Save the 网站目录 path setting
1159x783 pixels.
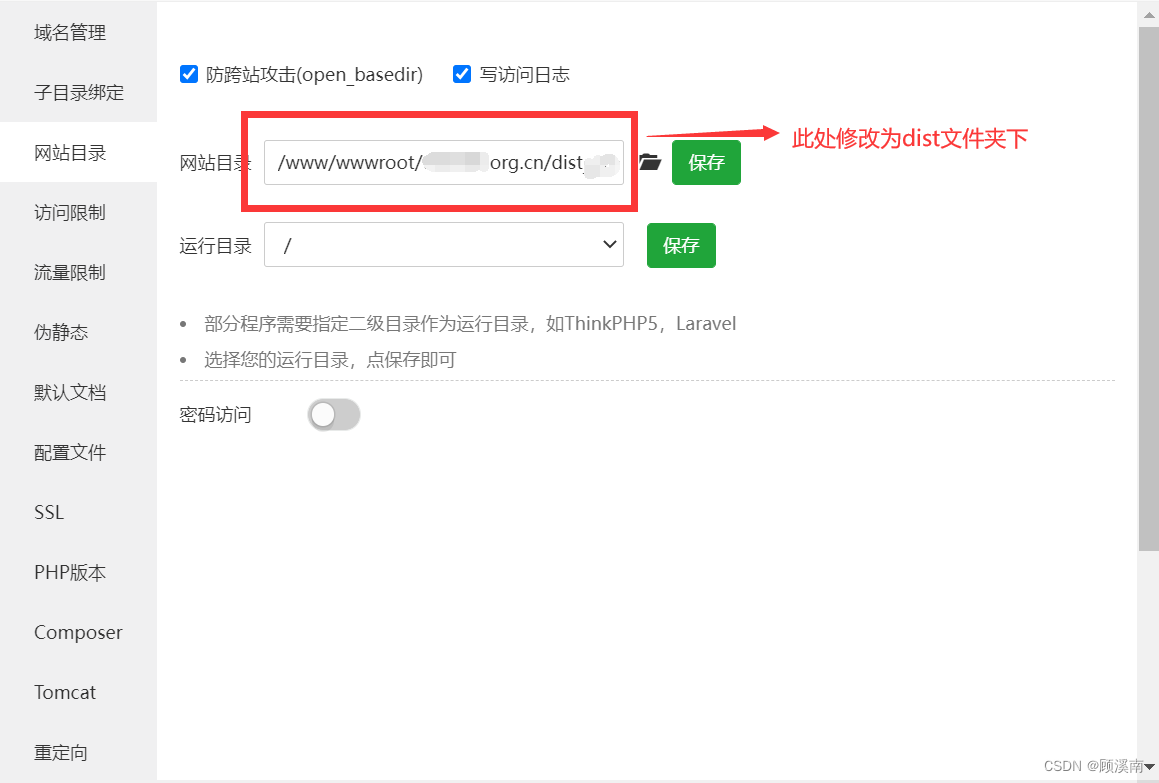click(x=706, y=162)
